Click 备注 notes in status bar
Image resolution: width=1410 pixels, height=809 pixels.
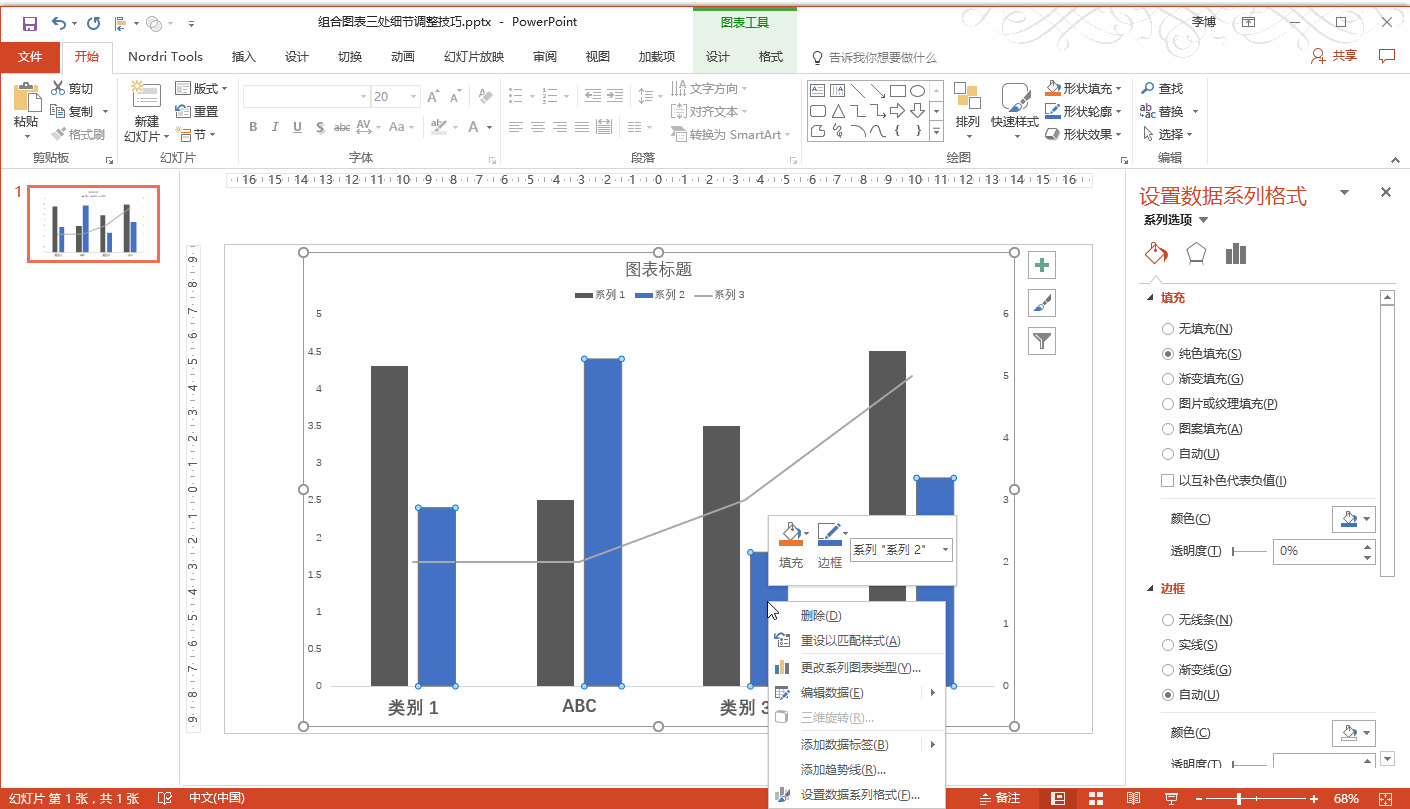pos(998,798)
